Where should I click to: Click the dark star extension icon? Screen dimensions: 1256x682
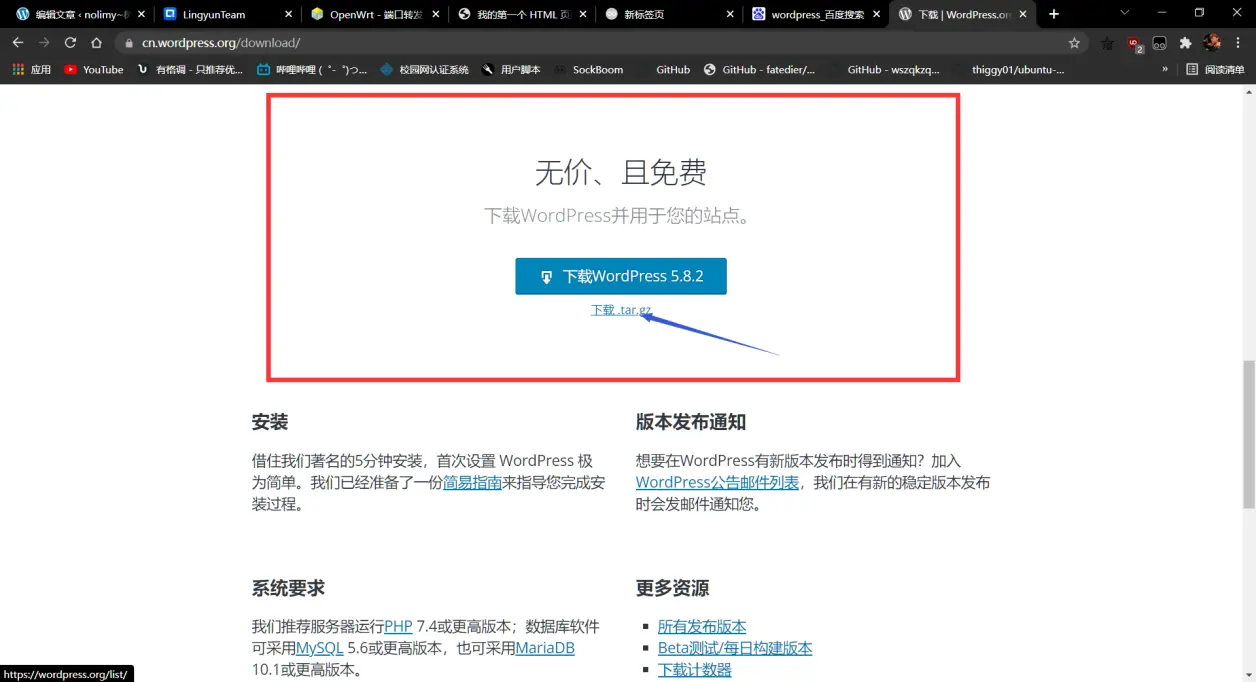click(x=1108, y=43)
